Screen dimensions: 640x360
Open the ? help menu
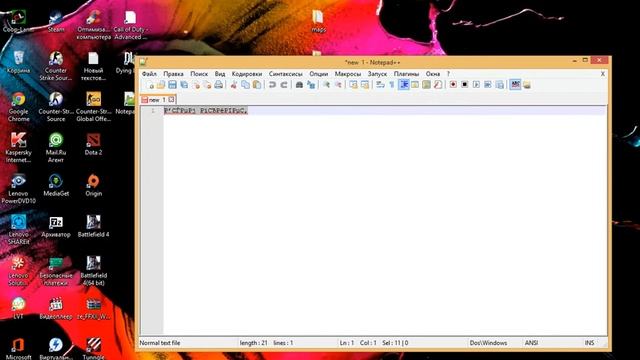click(448, 74)
